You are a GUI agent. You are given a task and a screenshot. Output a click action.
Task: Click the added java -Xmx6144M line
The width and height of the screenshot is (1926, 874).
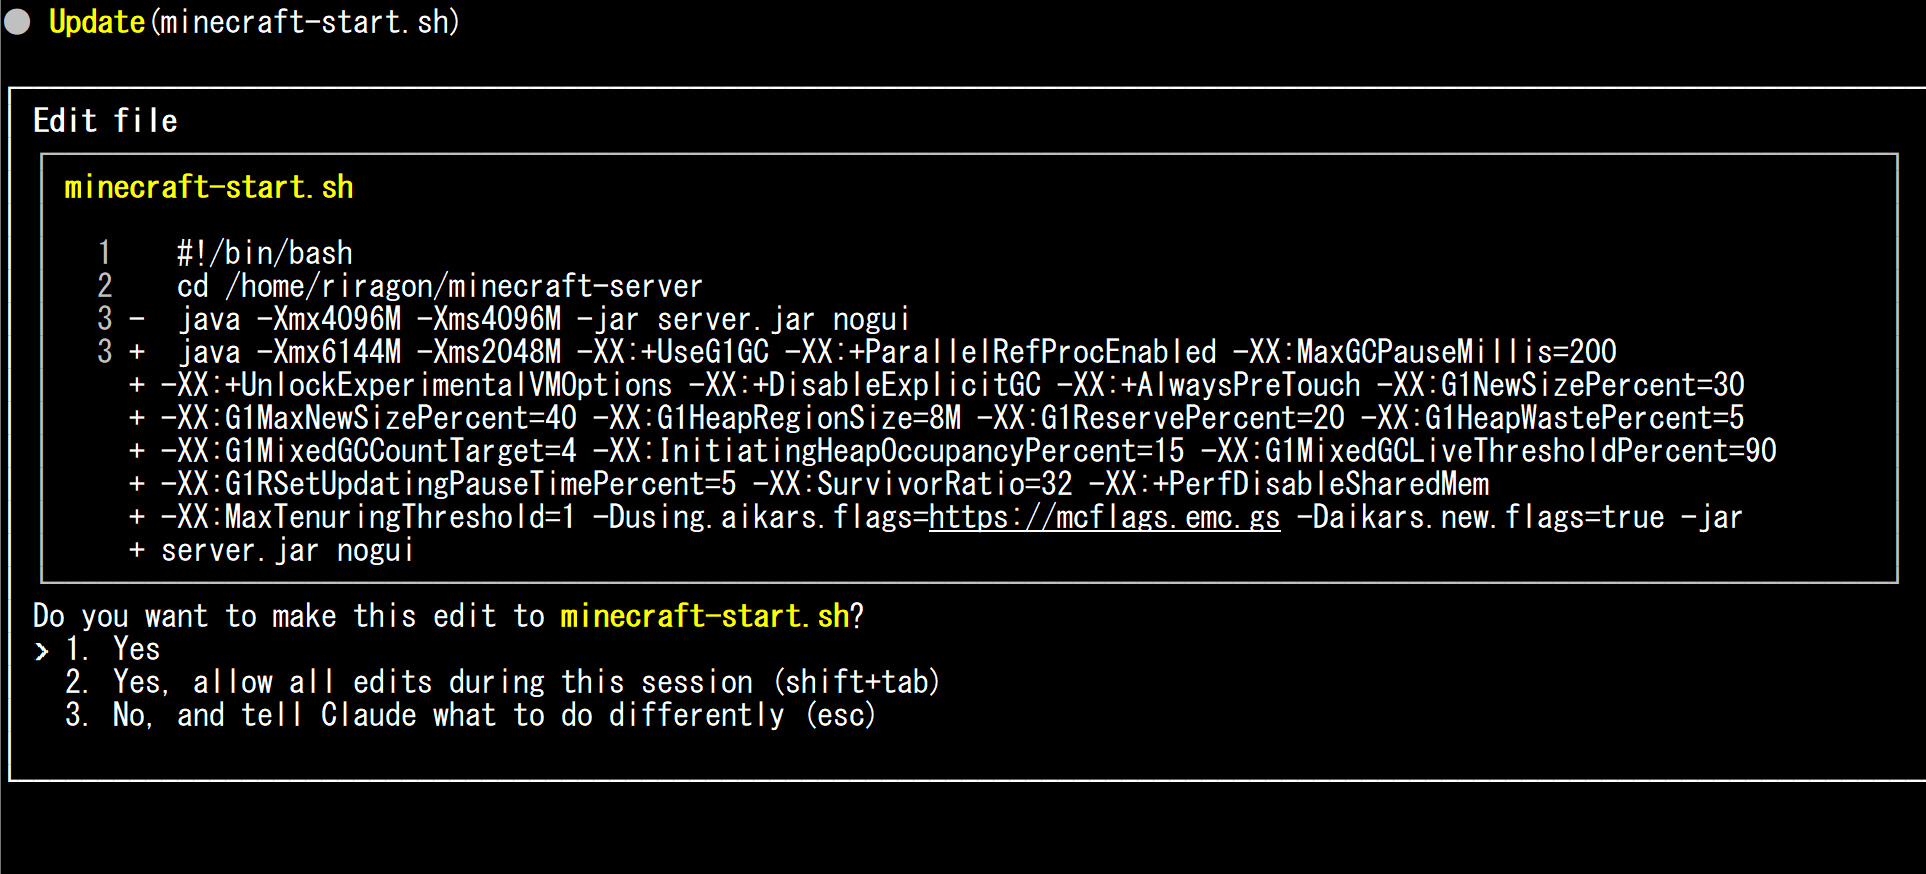896,353
